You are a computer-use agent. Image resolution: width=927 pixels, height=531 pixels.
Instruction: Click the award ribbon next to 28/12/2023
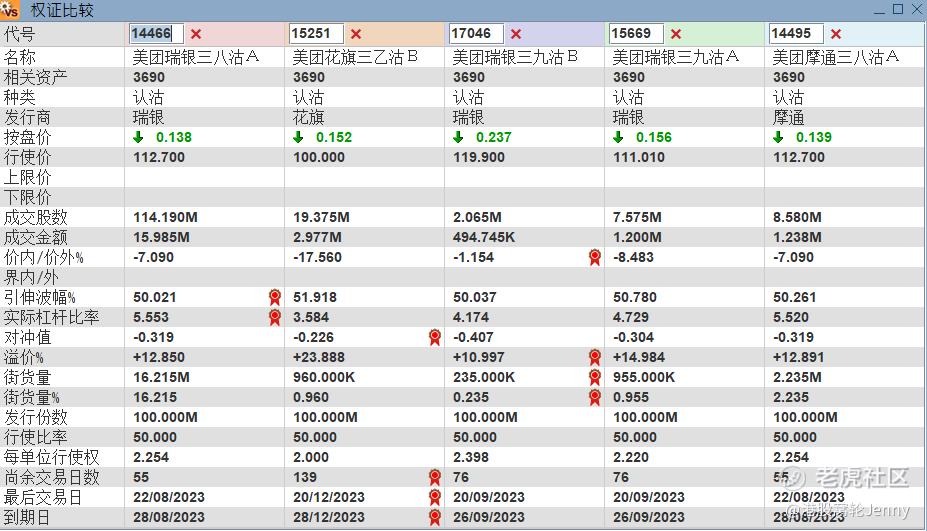coord(435,517)
